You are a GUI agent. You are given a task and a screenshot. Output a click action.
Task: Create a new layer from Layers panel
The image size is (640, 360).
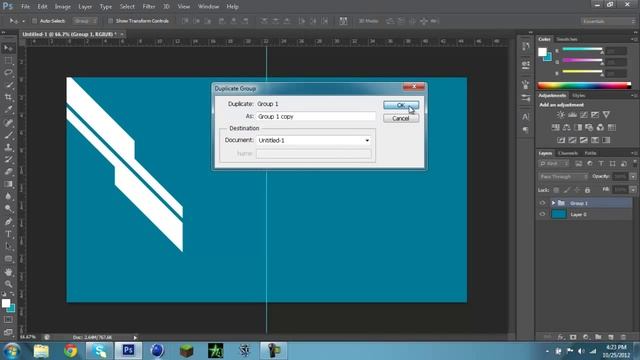(x=611, y=337)
